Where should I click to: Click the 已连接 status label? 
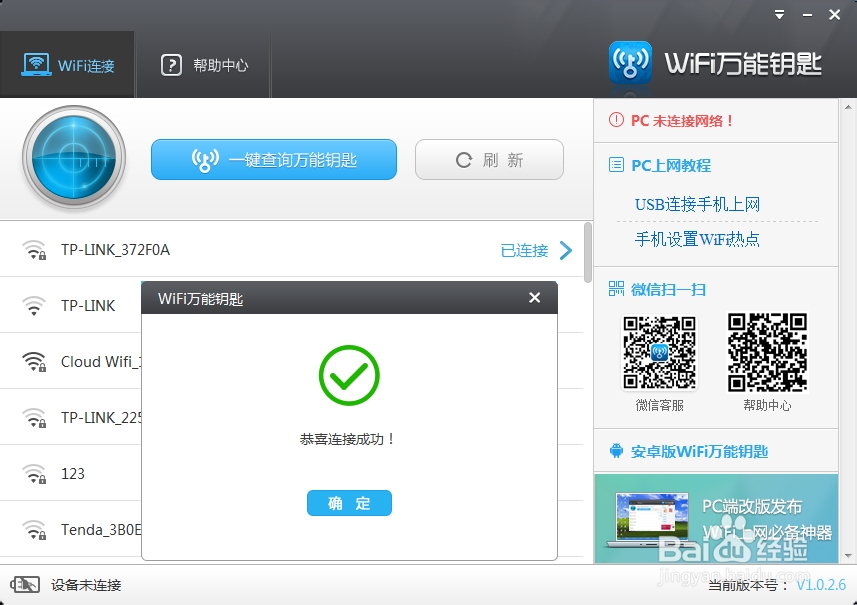click(524, 250)
